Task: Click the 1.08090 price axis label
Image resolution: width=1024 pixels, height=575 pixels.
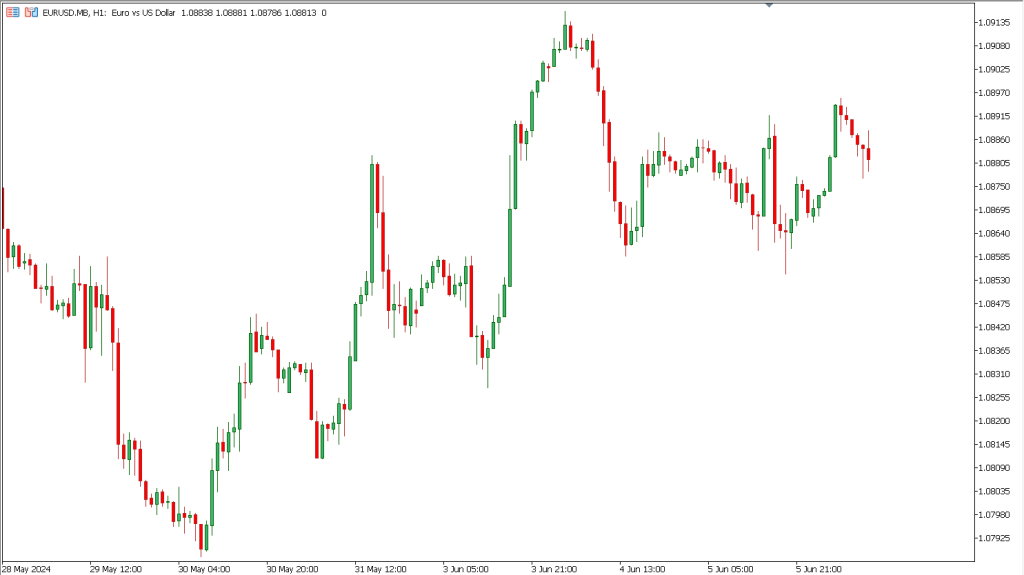Action: pos(993,468)
